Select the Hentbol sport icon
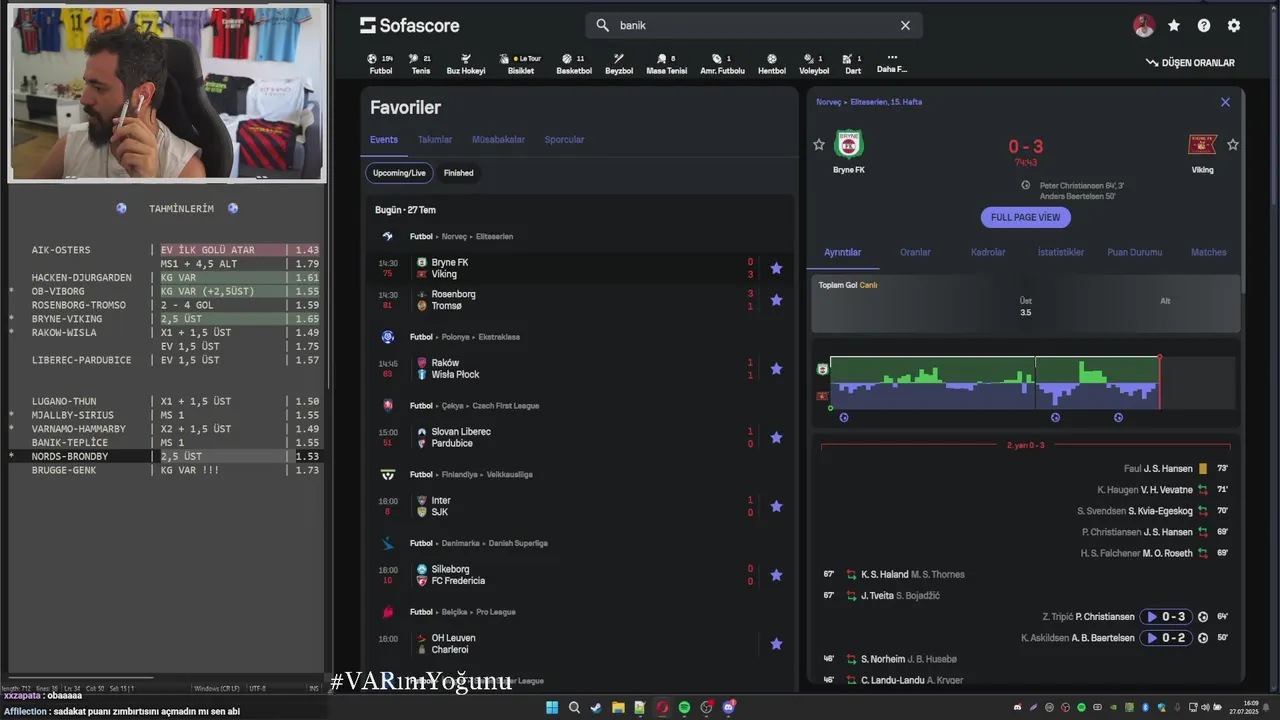The width and height of the screenshot is (1280, 720). 772,64
